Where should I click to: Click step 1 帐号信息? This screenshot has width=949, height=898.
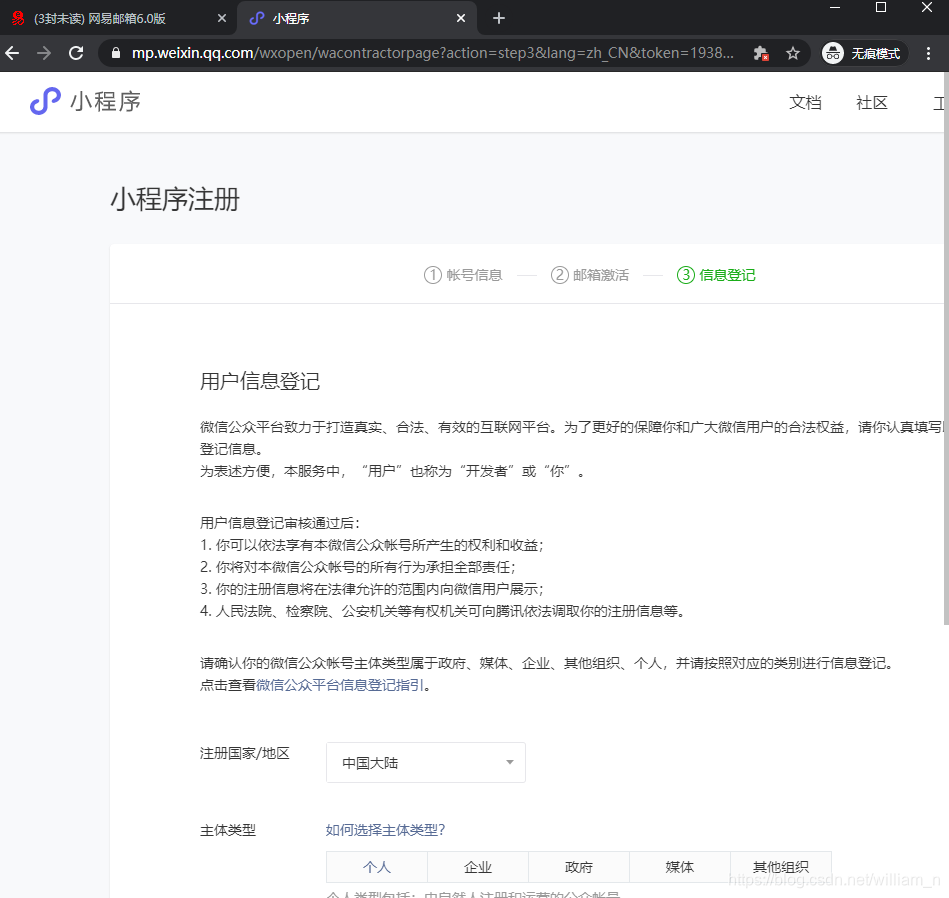click(463, 275)
